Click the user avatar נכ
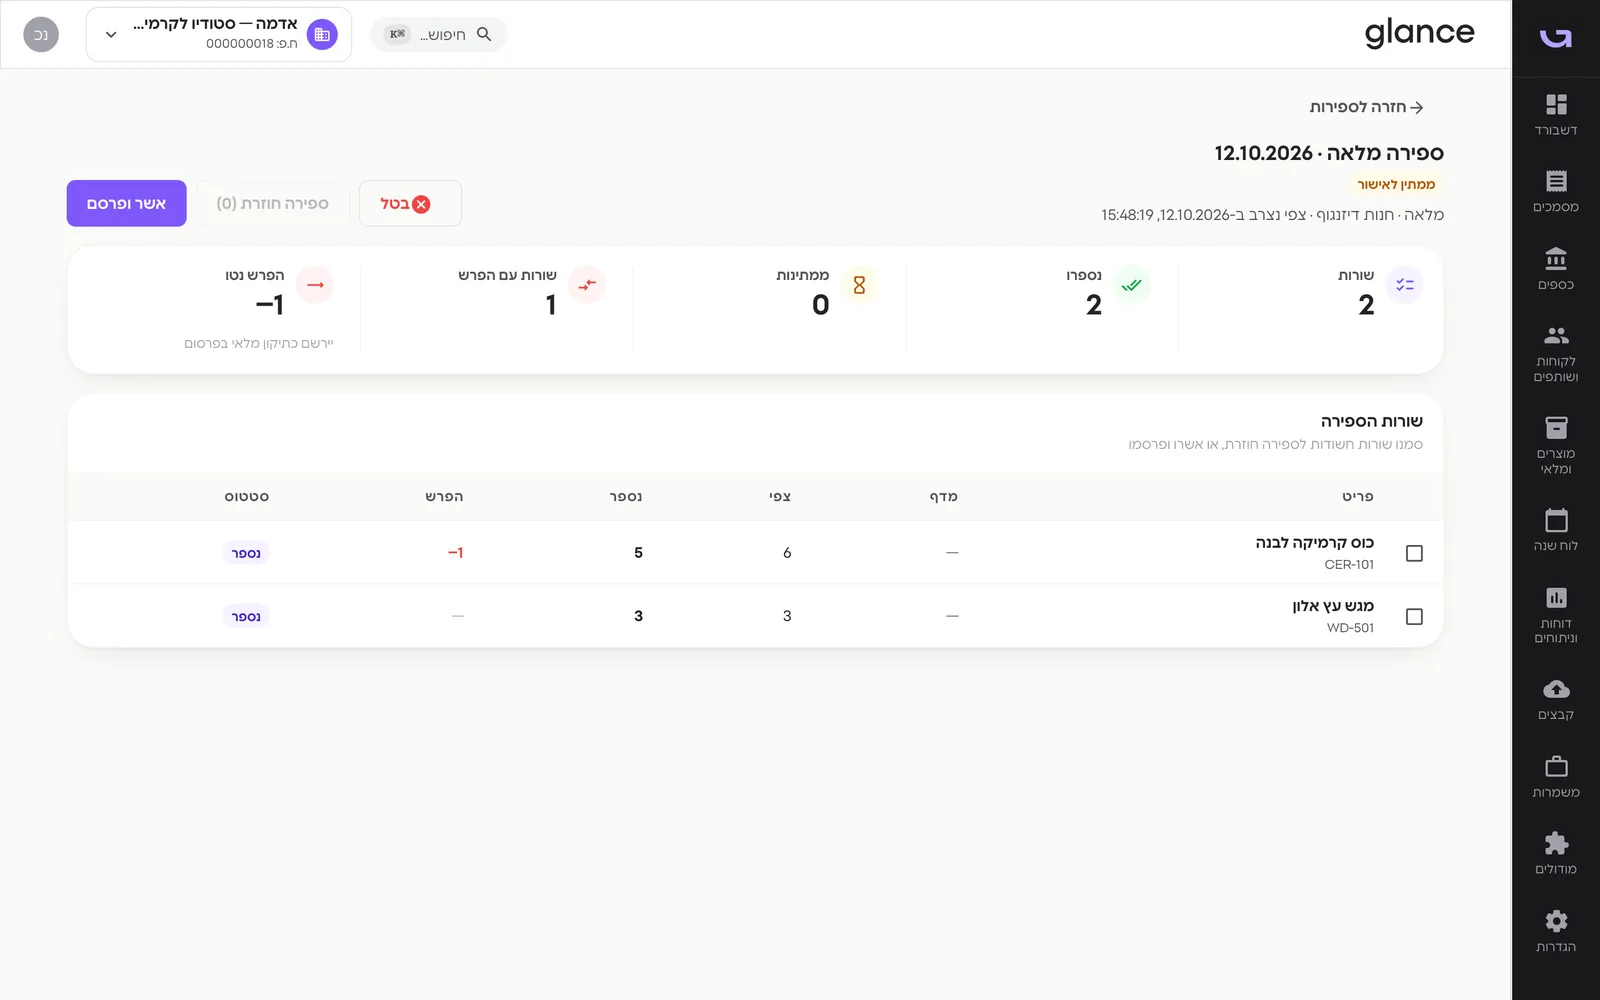Viewport: 1600px width, 1000px height. [x=41, y=34]
